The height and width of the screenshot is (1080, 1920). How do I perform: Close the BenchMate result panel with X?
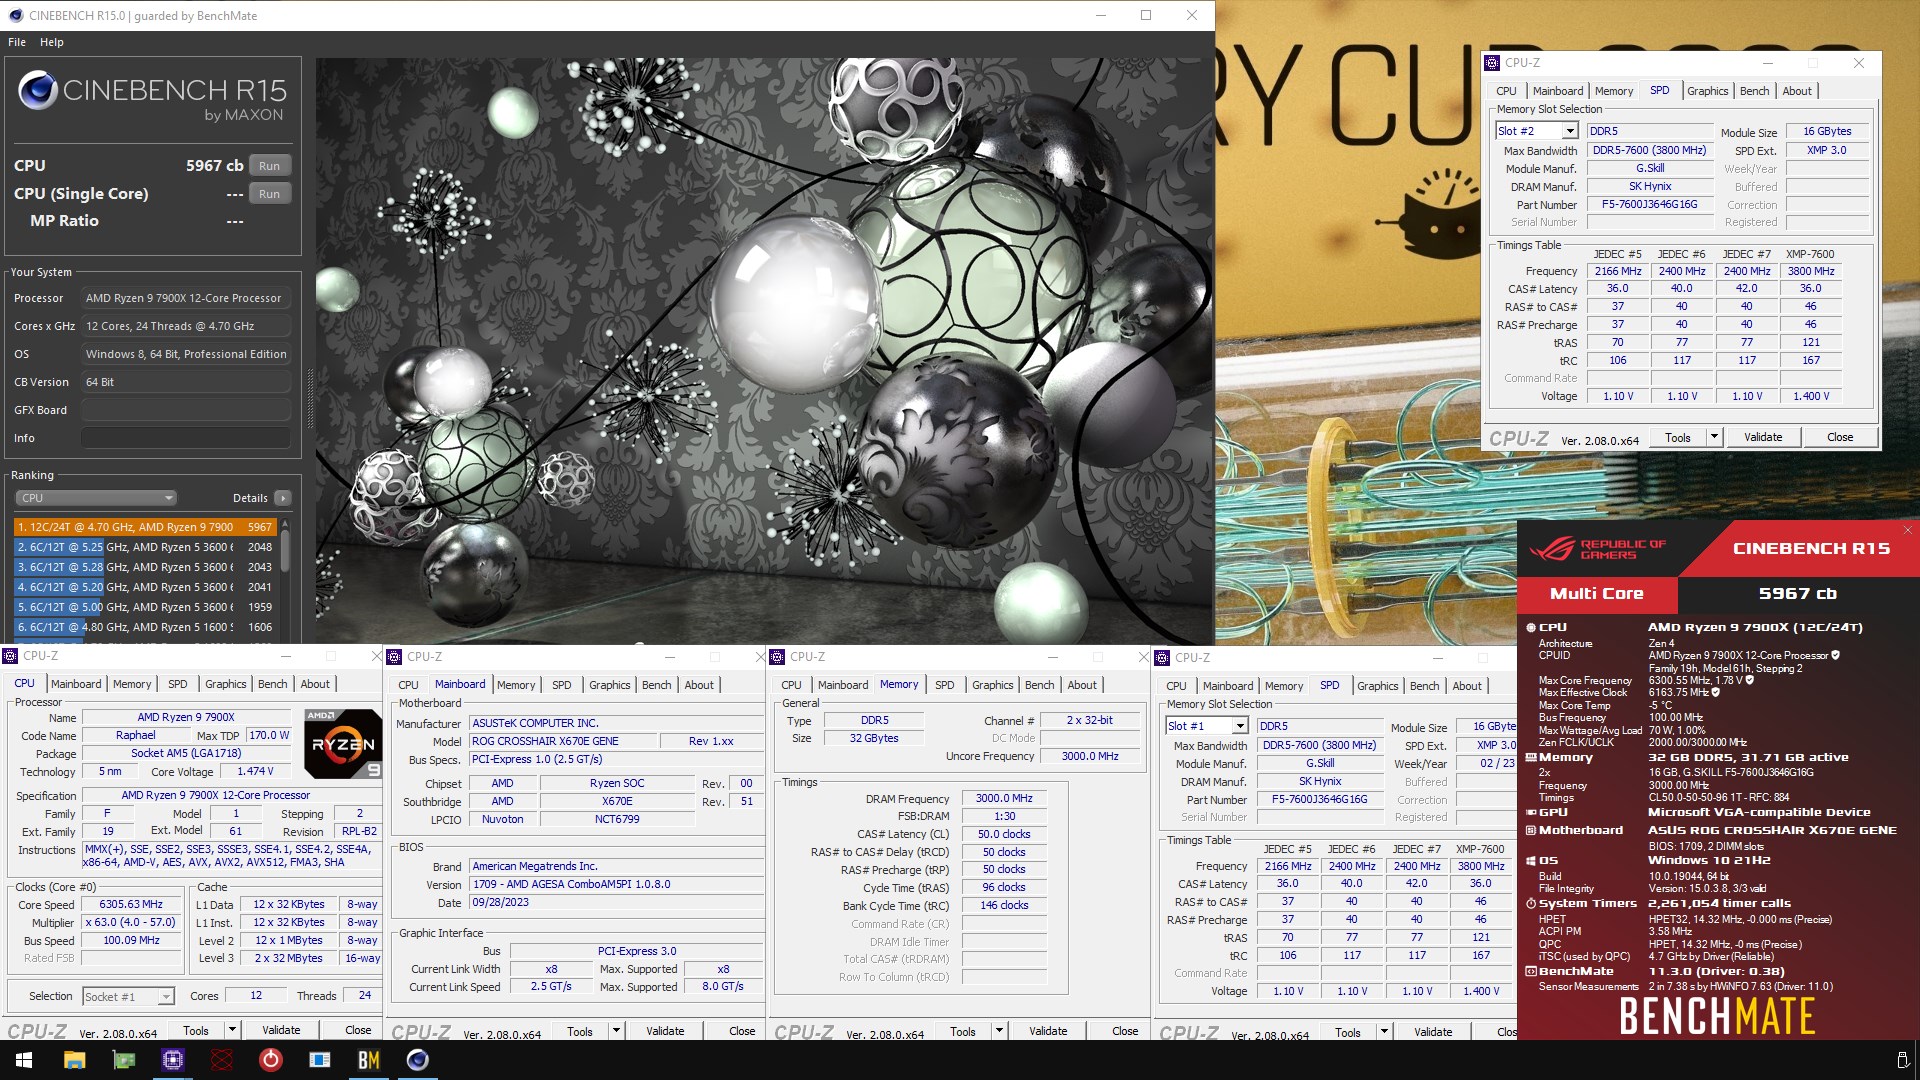(1907, 530)
